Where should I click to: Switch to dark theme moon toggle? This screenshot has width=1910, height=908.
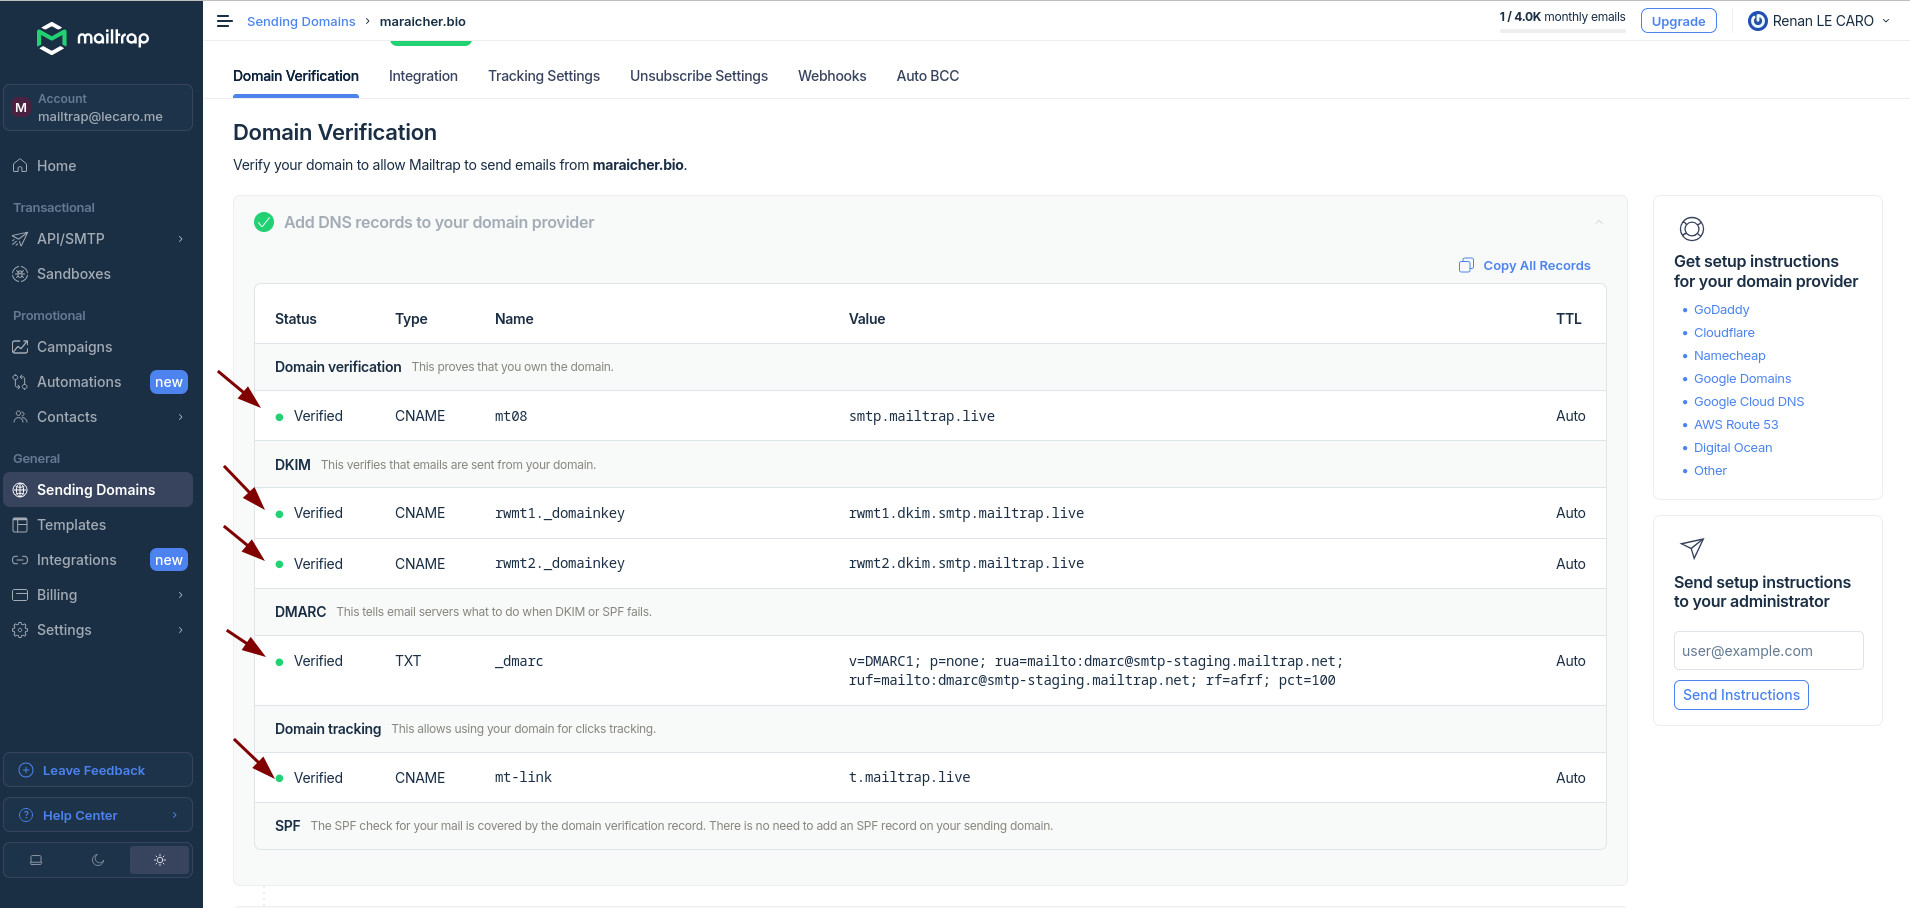point(98,860)
